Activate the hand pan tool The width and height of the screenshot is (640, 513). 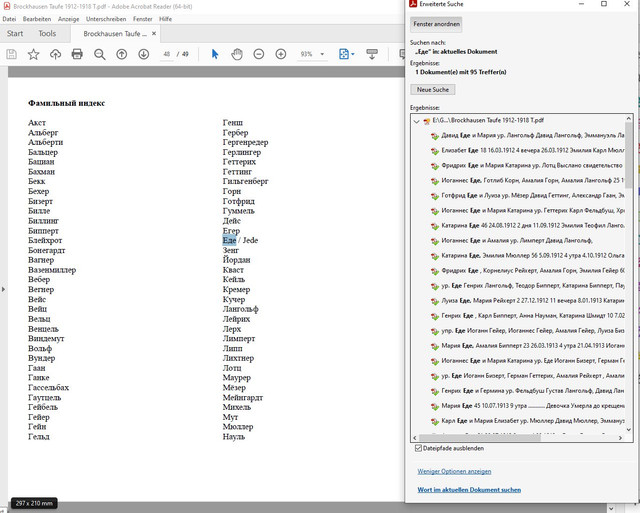point(237,54)
